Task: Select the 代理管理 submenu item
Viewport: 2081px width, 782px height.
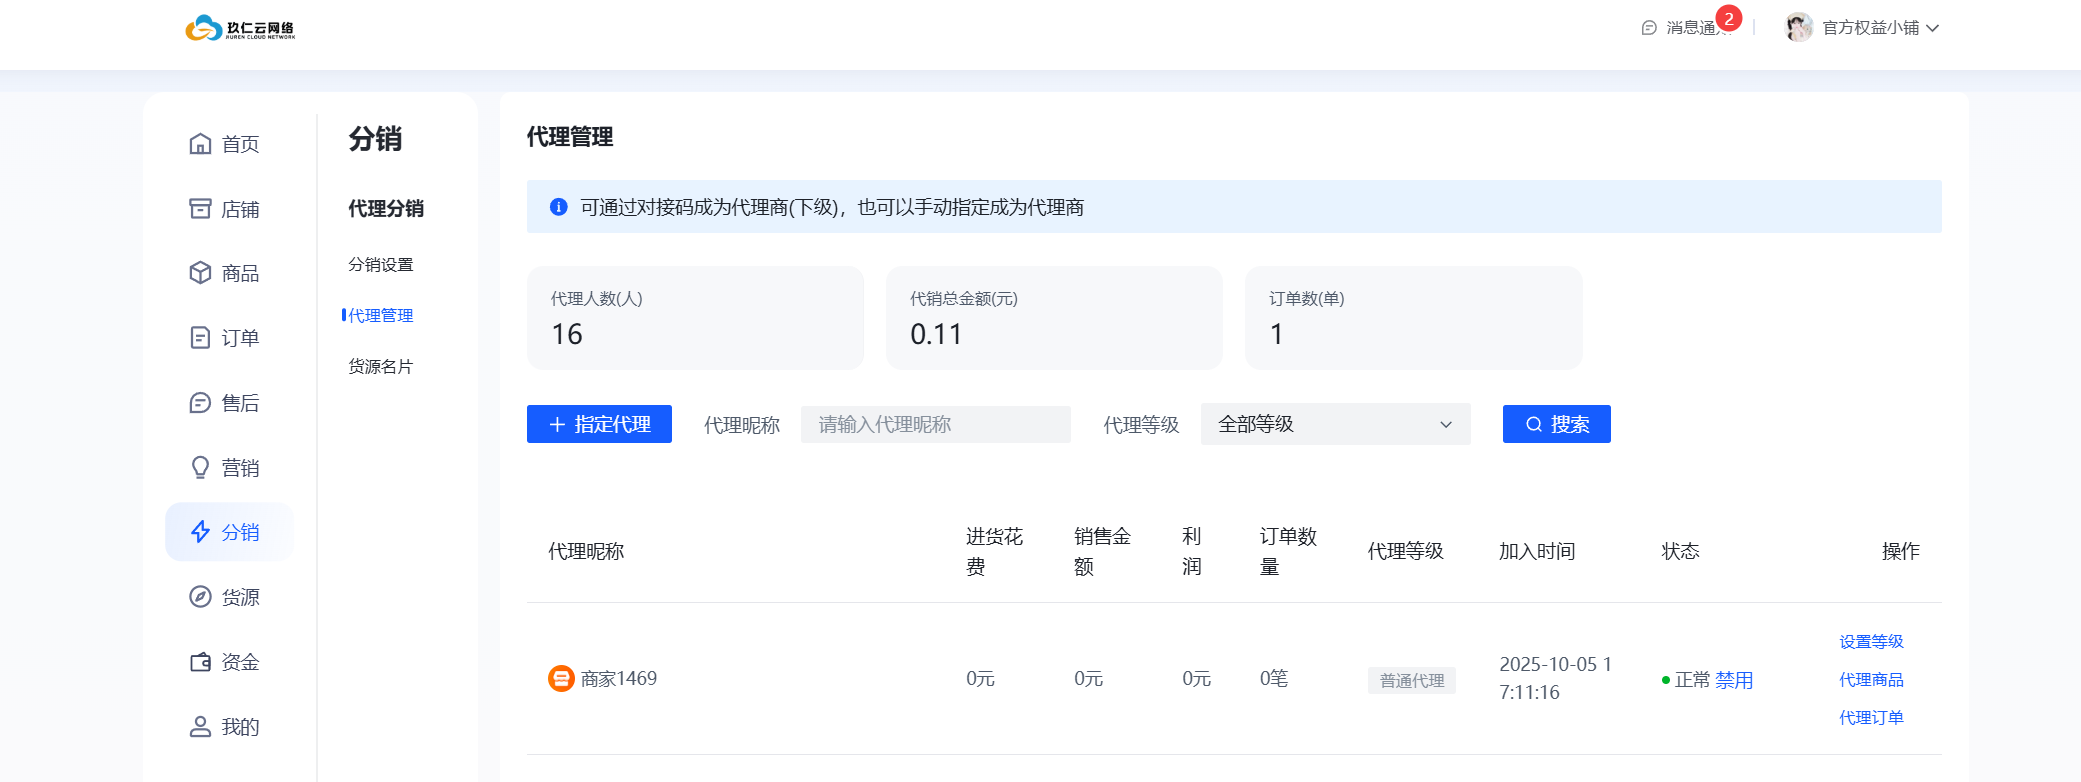Action: tap(381, 316)
